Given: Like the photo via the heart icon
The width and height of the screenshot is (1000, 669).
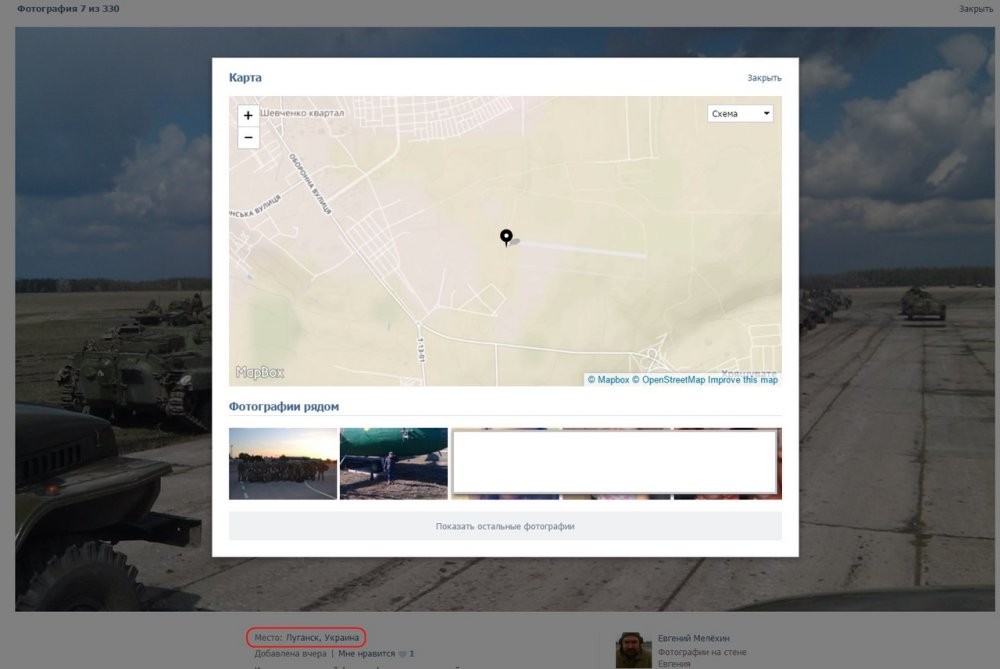Looking at the screenshot, I should pos(403,654).
